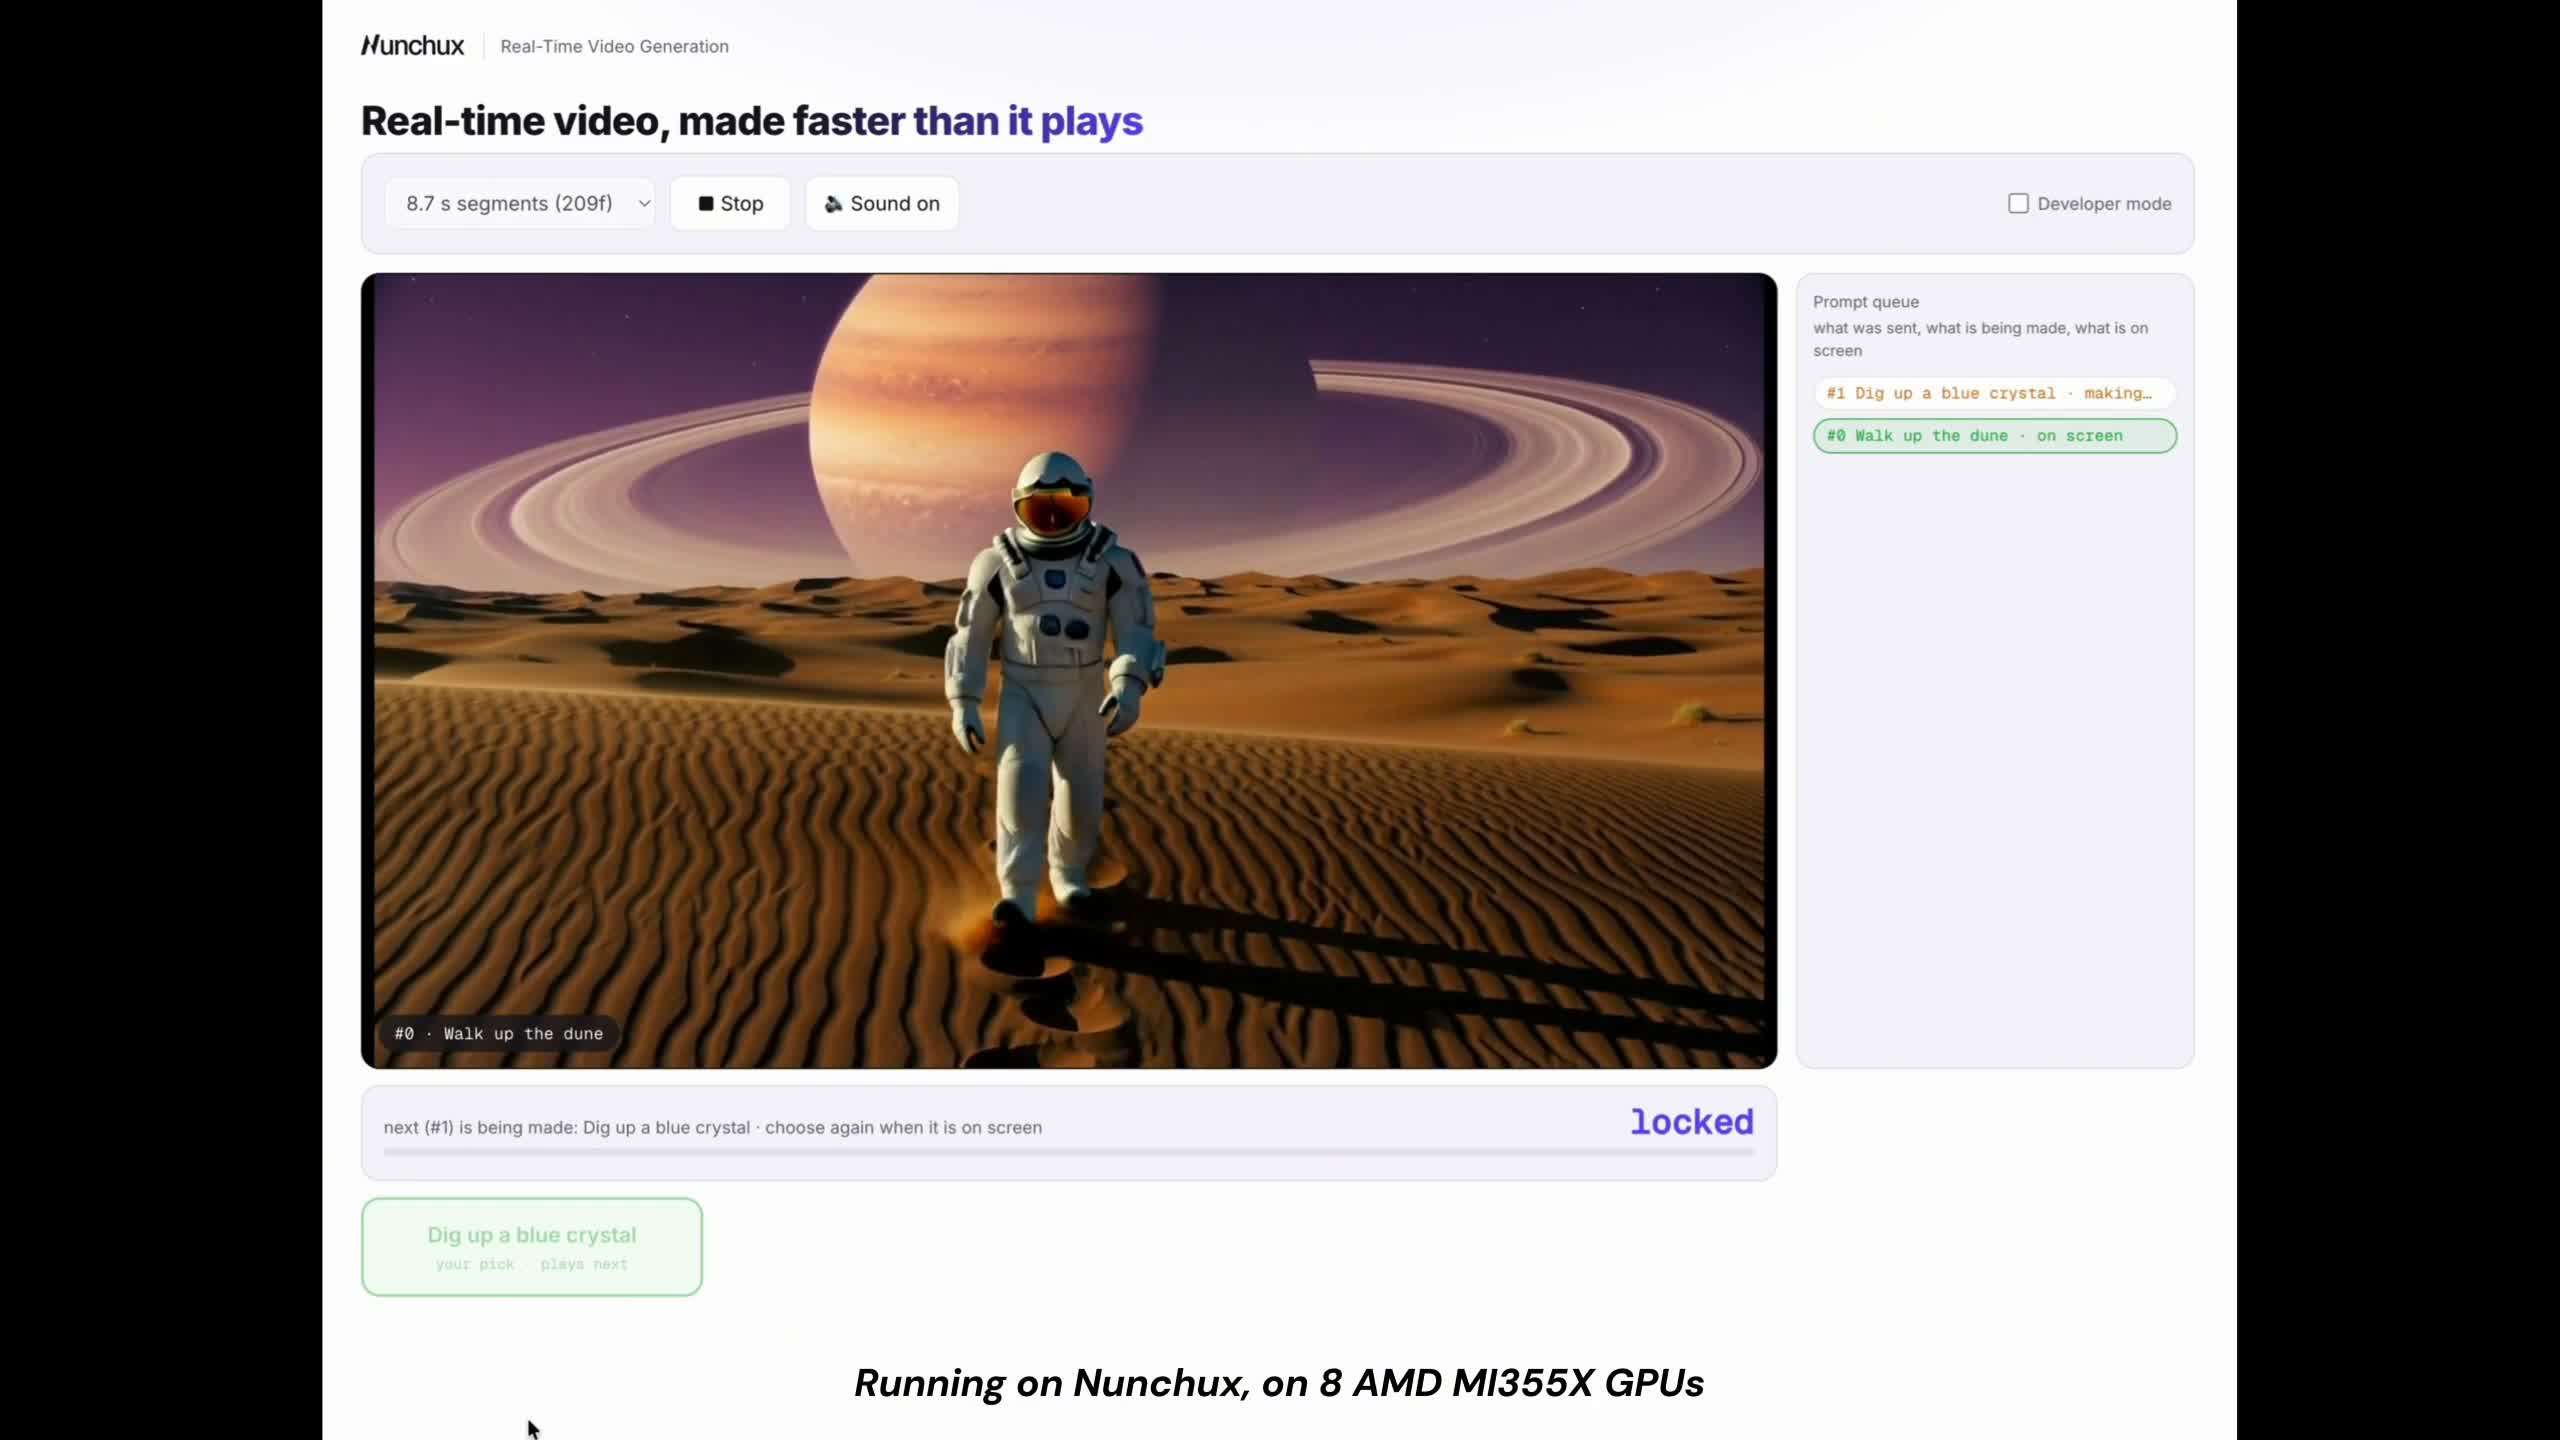2560x1440 pixels.
Task: Toggle the Sound on button
Action: [882, 203]
